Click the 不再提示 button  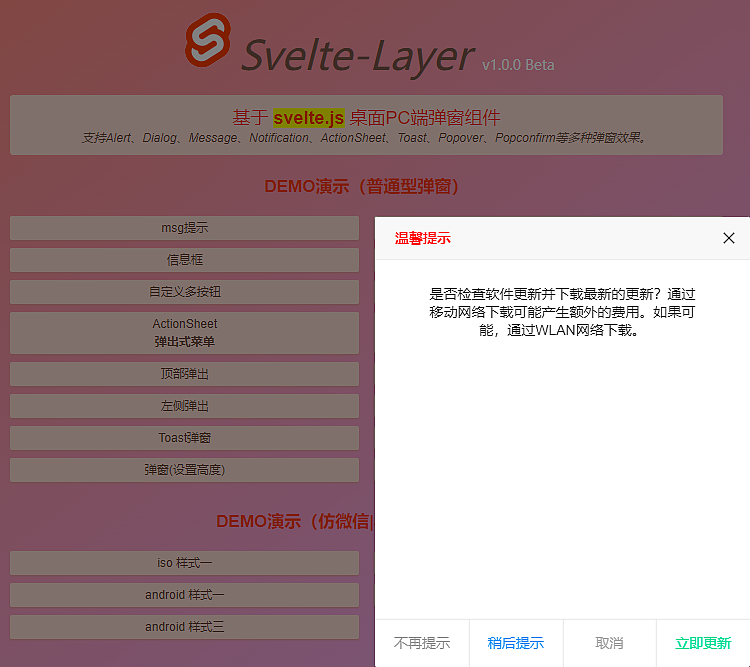coord(422,643)
